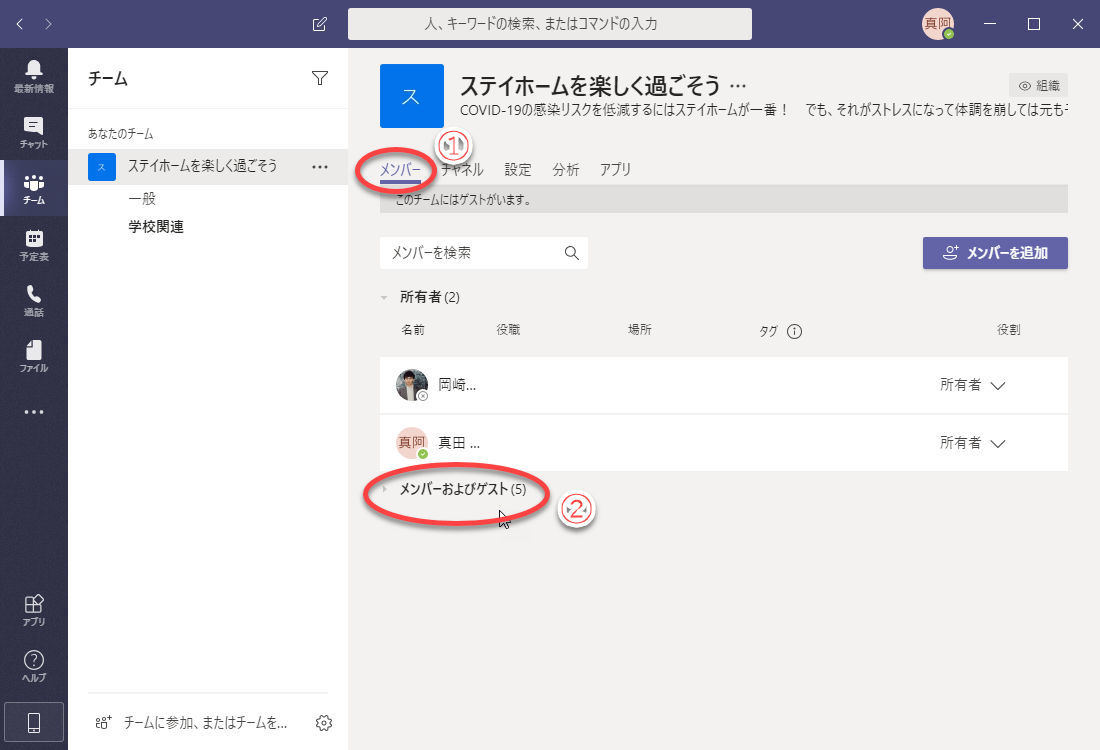1100x750 pixels.
Task: Open the Calendar (予定表) sidebar icon
Action: pyautogui.click(x=34, y=245)
